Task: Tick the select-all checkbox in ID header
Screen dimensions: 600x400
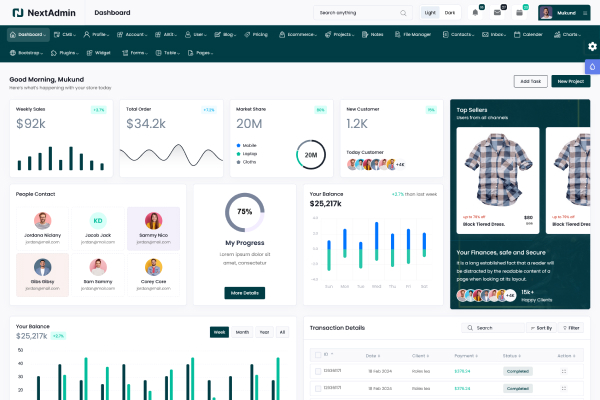Action: (316, 354)
